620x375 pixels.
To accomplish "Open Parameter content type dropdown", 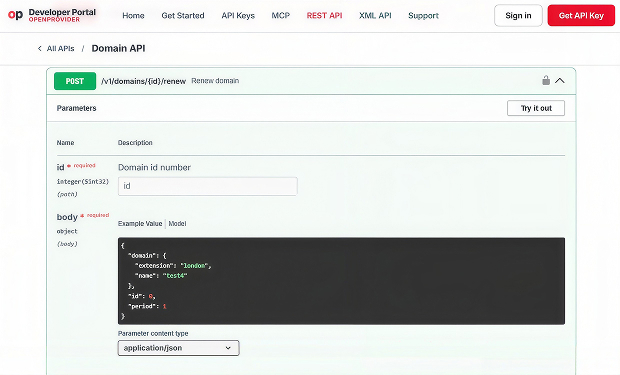I will pyautogui.click(x=178, y=348).
